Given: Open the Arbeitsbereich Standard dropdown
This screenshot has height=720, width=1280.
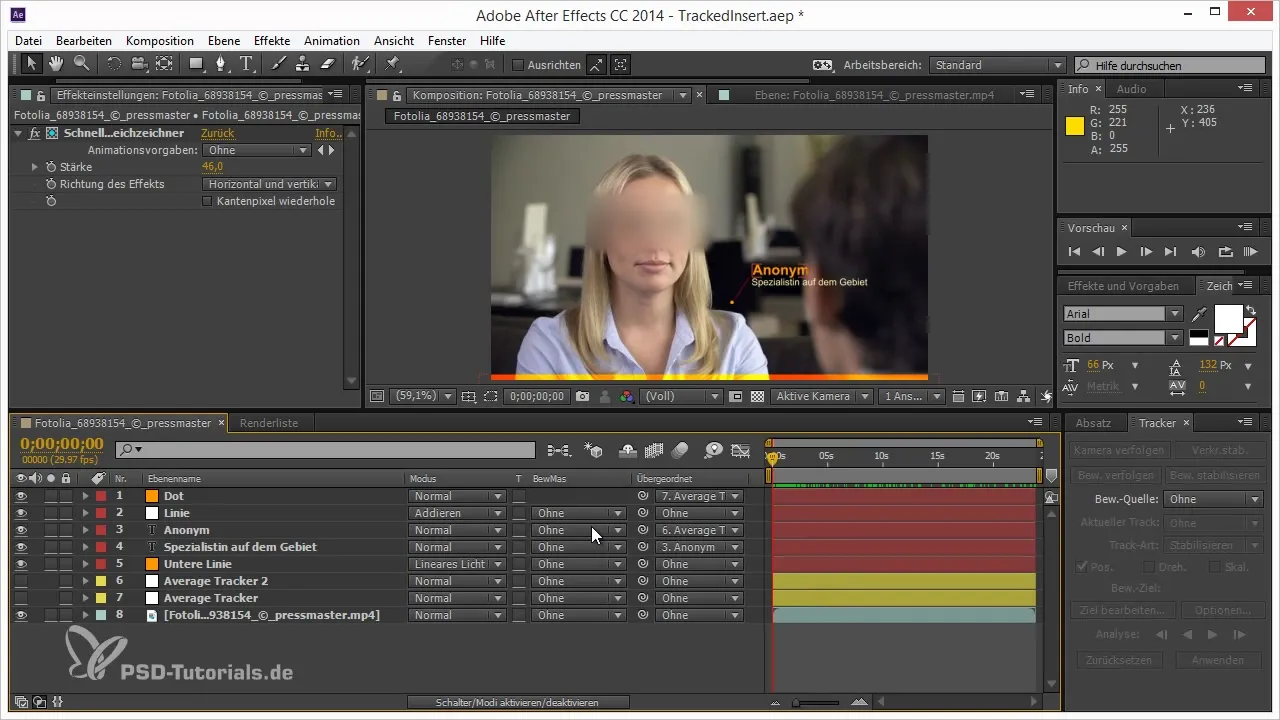Looking at the screenshot, I should 997,65.
